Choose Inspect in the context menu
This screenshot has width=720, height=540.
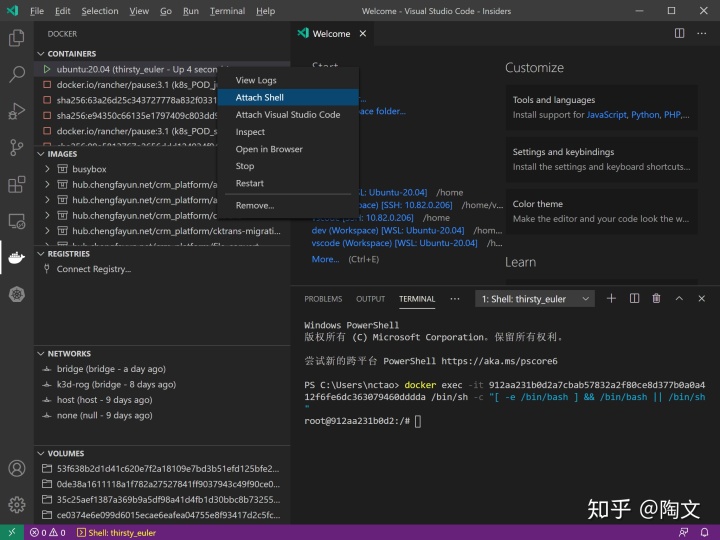point(288,132)
